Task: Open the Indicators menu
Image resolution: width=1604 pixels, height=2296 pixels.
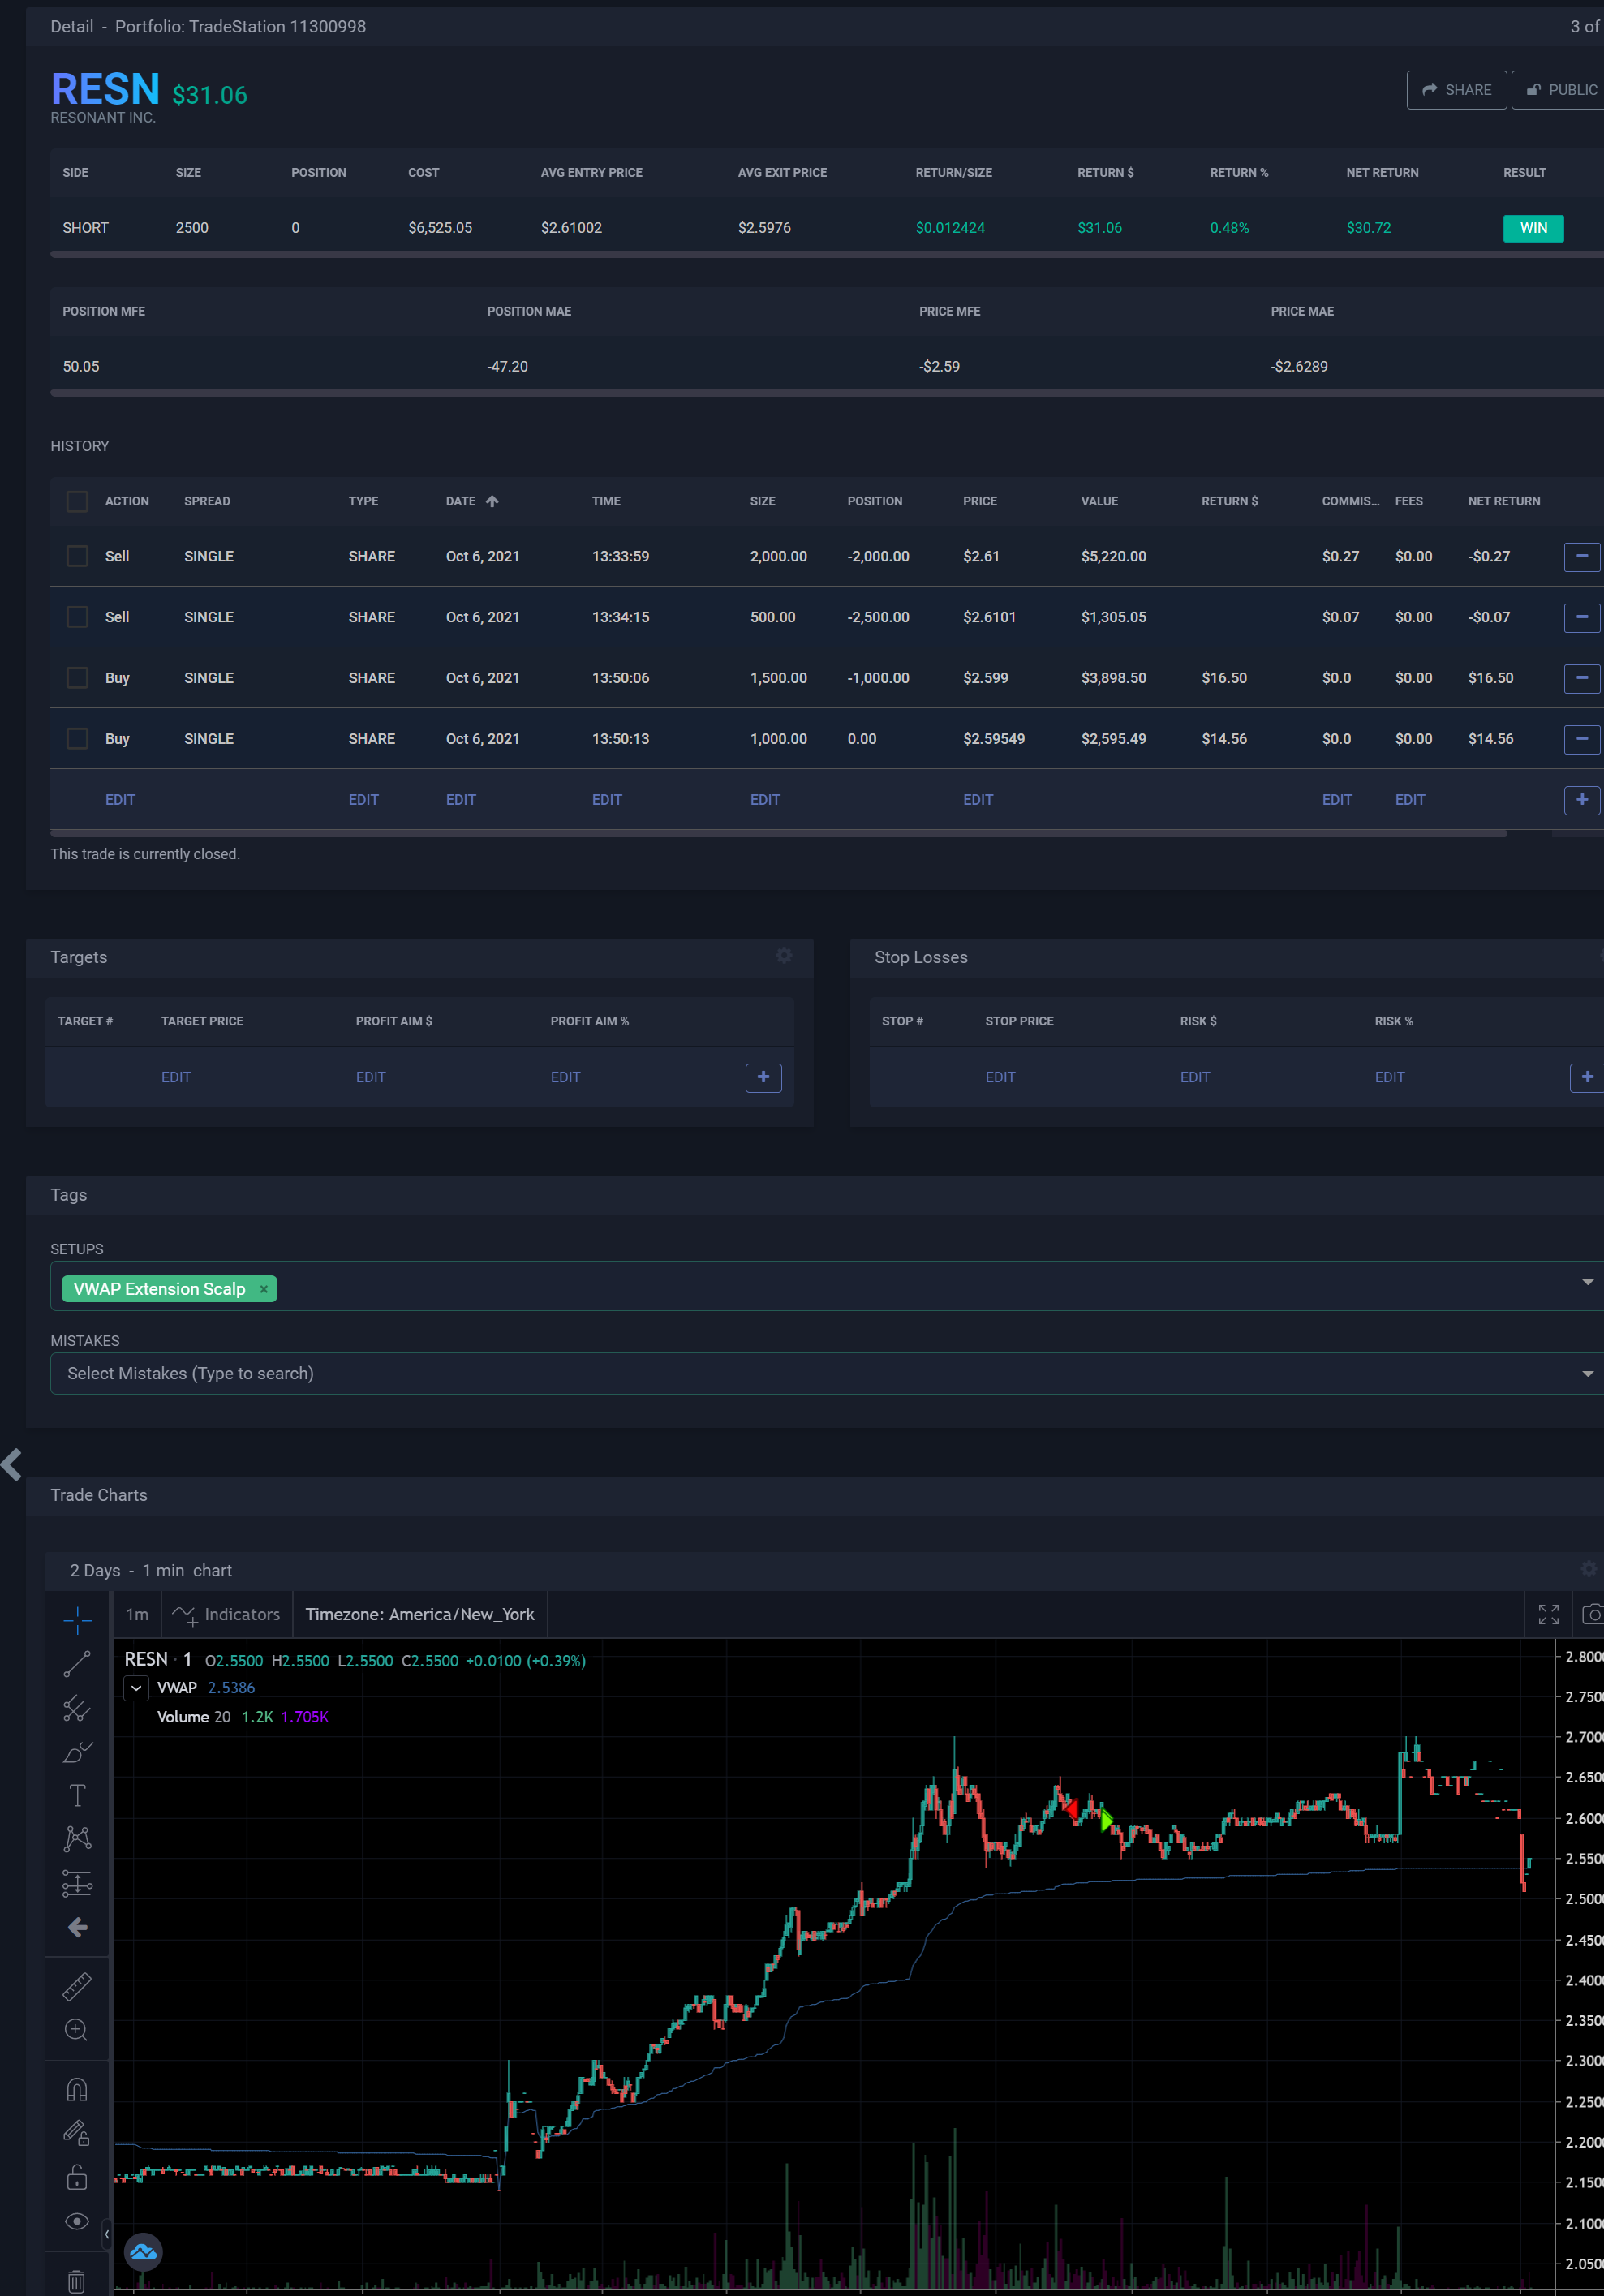Action: (227, 1614)
